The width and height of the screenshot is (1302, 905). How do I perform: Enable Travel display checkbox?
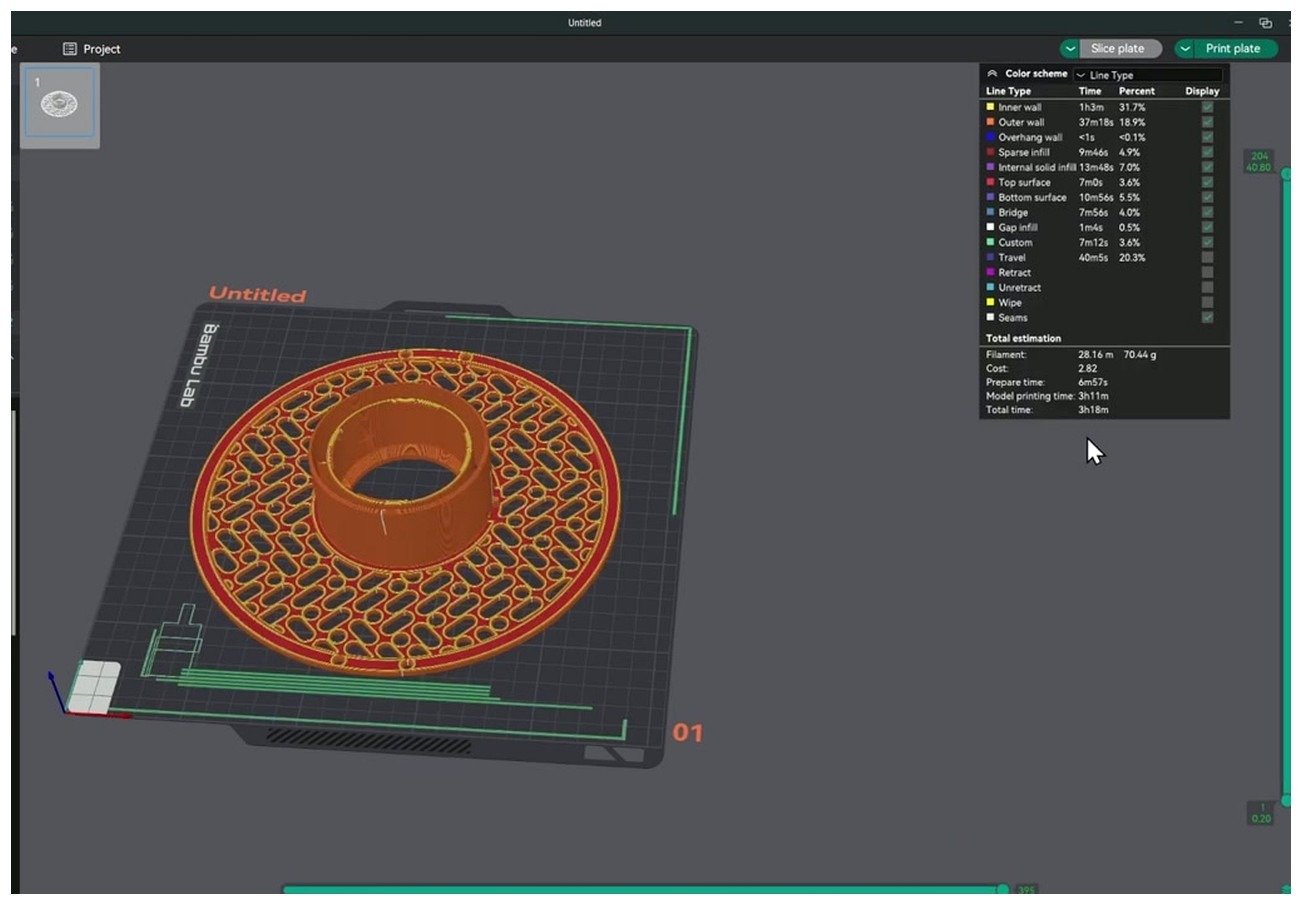pos(1207,257)
